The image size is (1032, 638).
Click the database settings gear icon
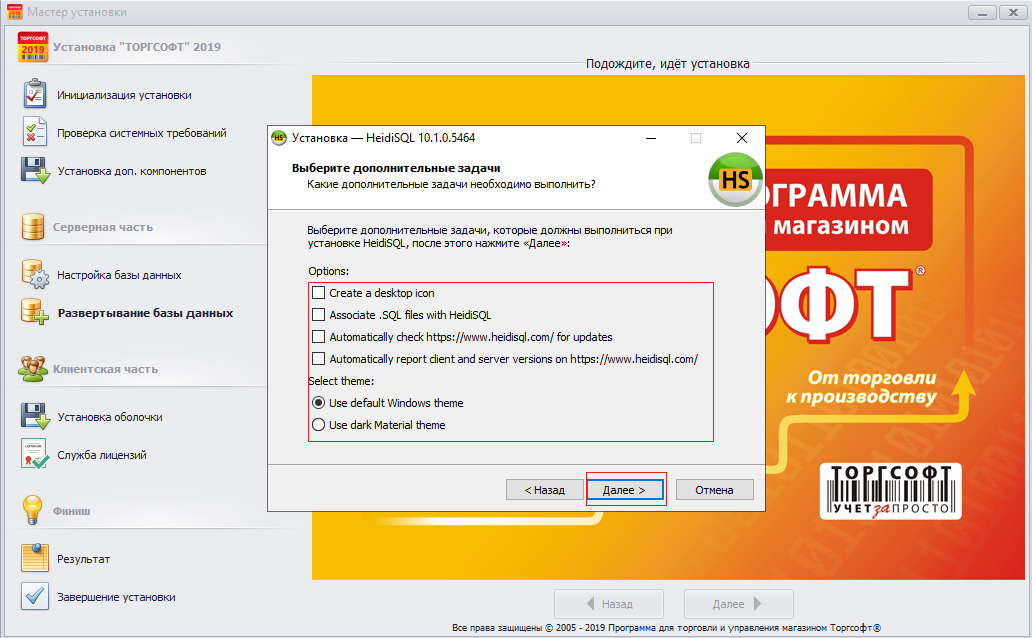[35, 274]
